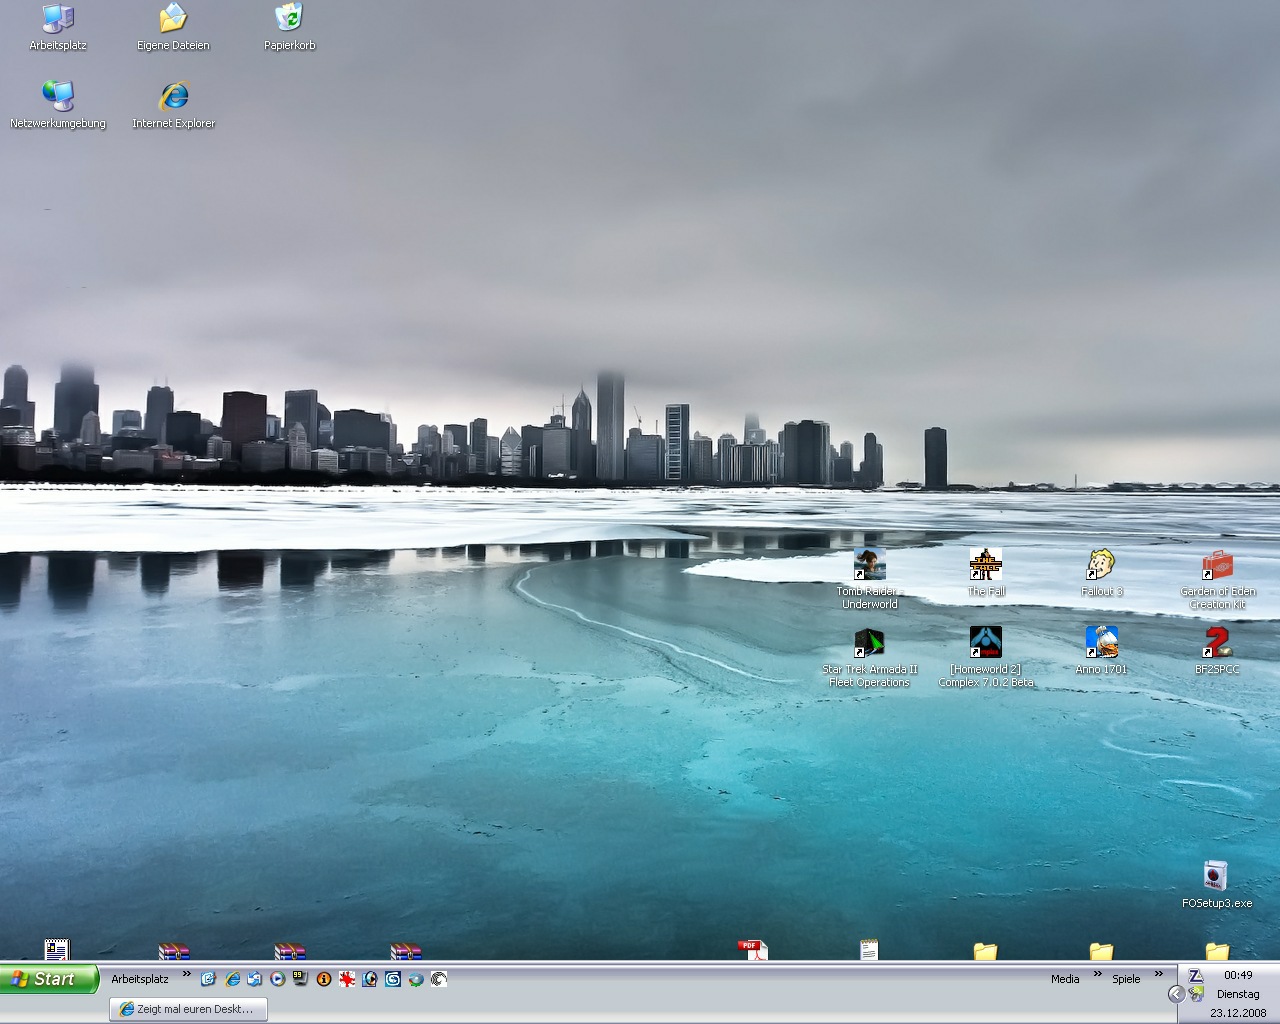Open the Arbeitsplatz desktop icon
The height and width of the screenshot is (1024, 1280).
pos(58,20)
